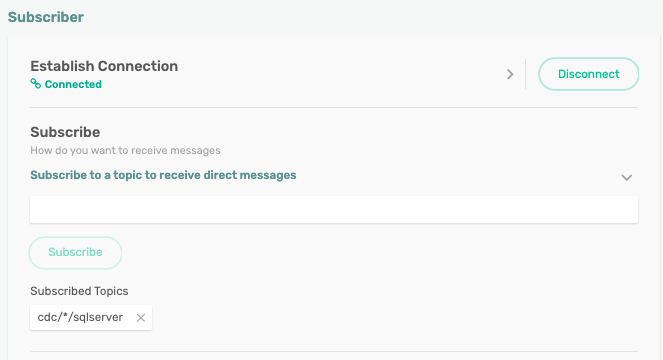Image resolution: width=663 pixels, height=360 pixels.
Task: Open the Establish Connection heading
Action: tap(104, 66)
